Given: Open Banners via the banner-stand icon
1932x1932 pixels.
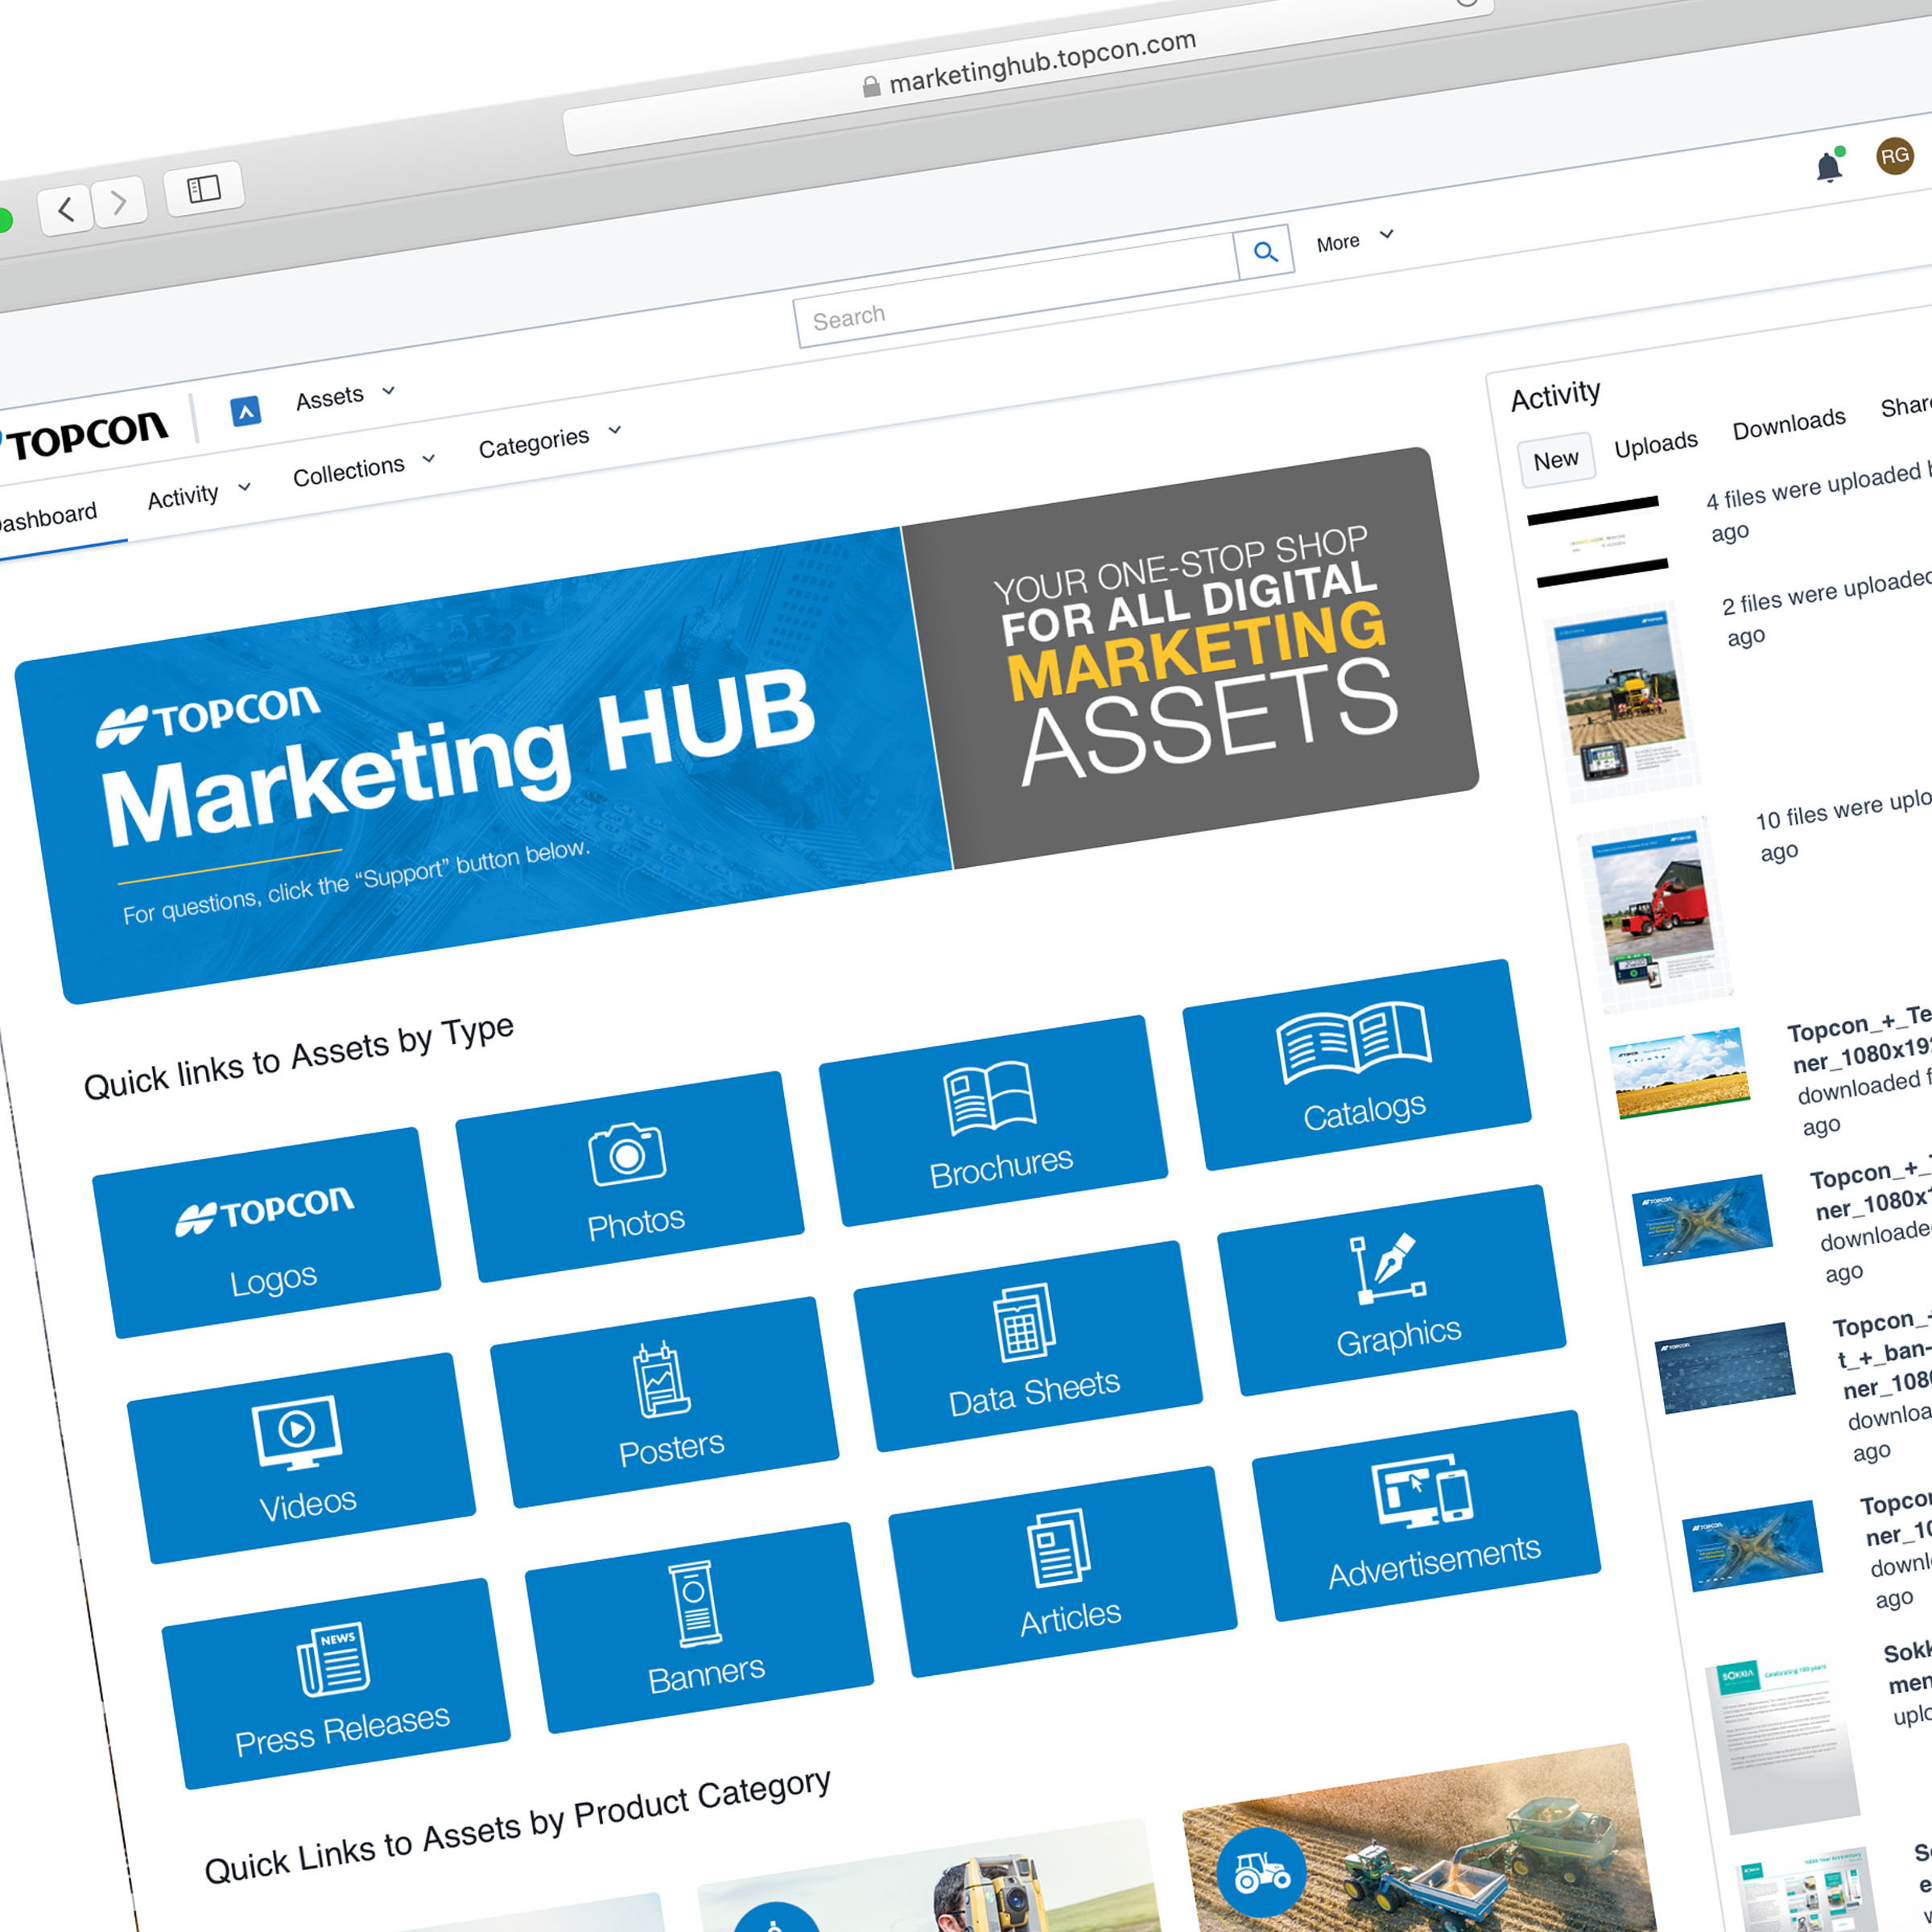Looking at the screenshot, I should point(696,1604).
